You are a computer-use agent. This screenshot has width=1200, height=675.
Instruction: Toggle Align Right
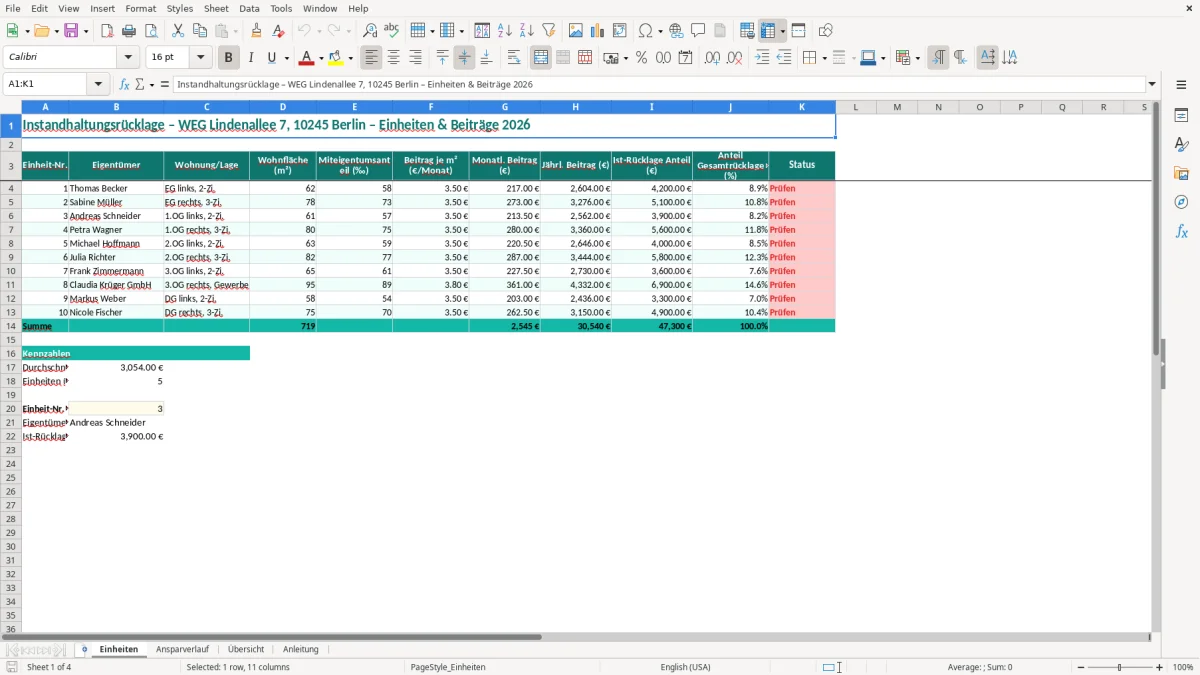pyautogui.click(x=415, y=58)
